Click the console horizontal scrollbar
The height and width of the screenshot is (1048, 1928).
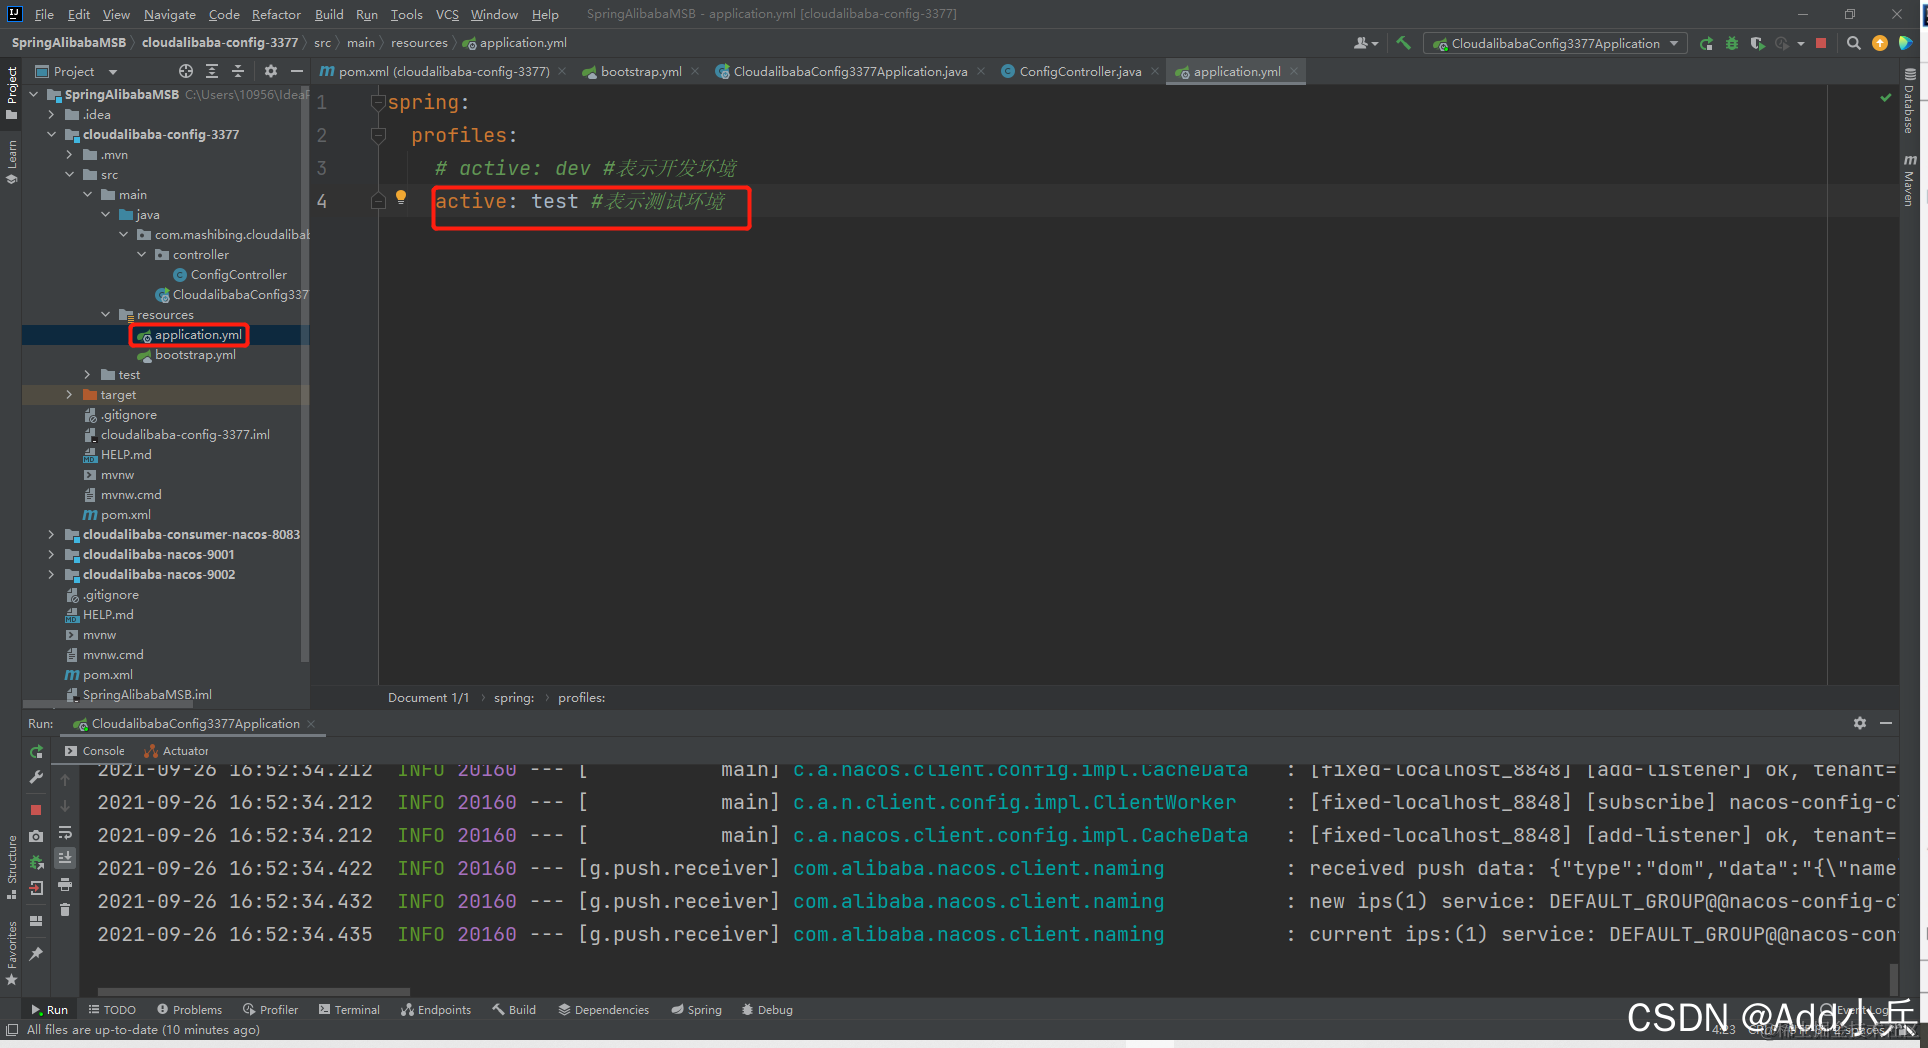tap(254, 991)
